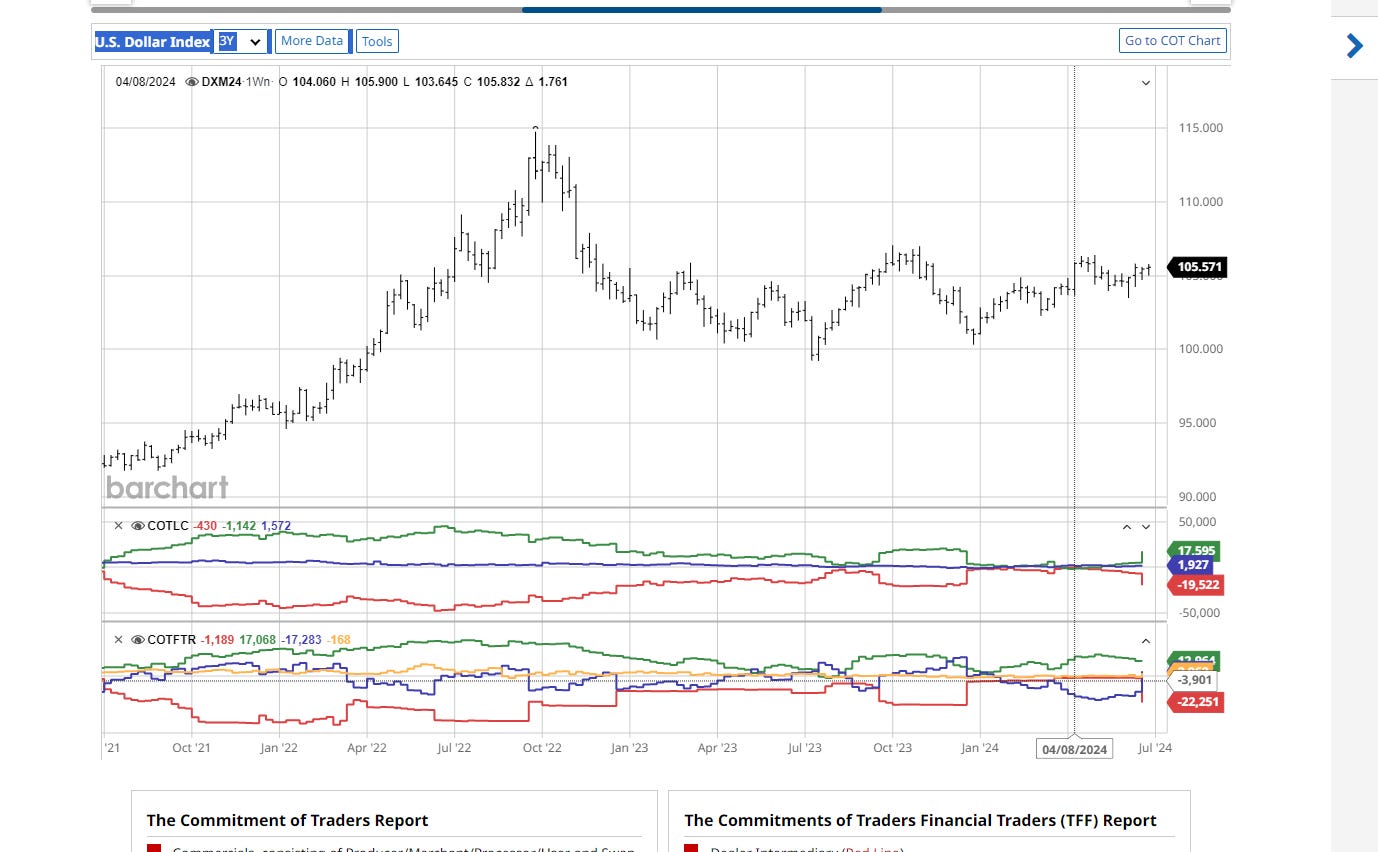Screen dimensions: 1378x852
Task: Click The Commitment of Traders Report heading
Action: click(x=287, y=820)
